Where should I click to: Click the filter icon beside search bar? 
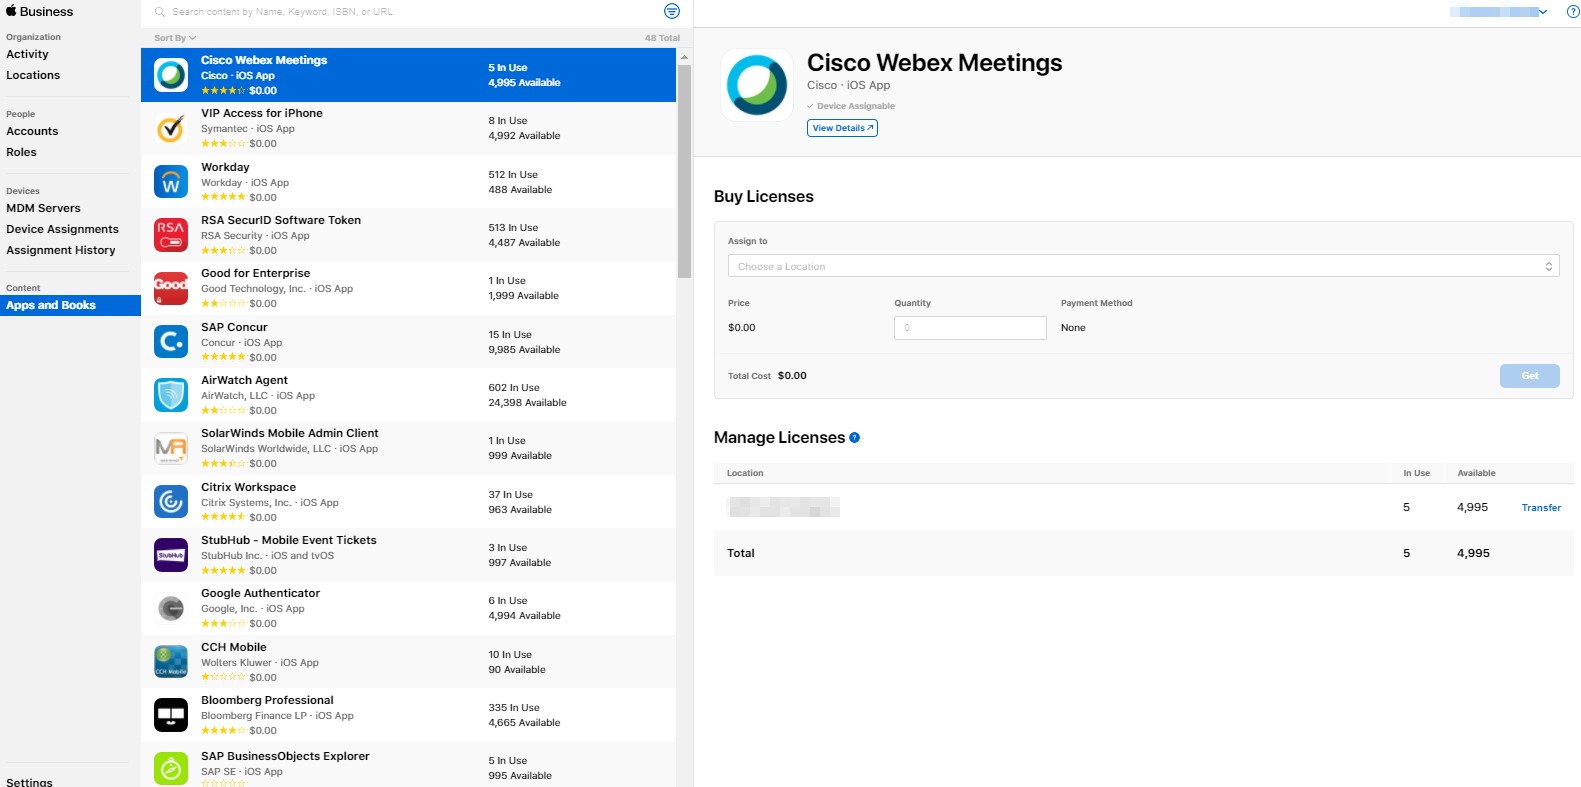672,11
